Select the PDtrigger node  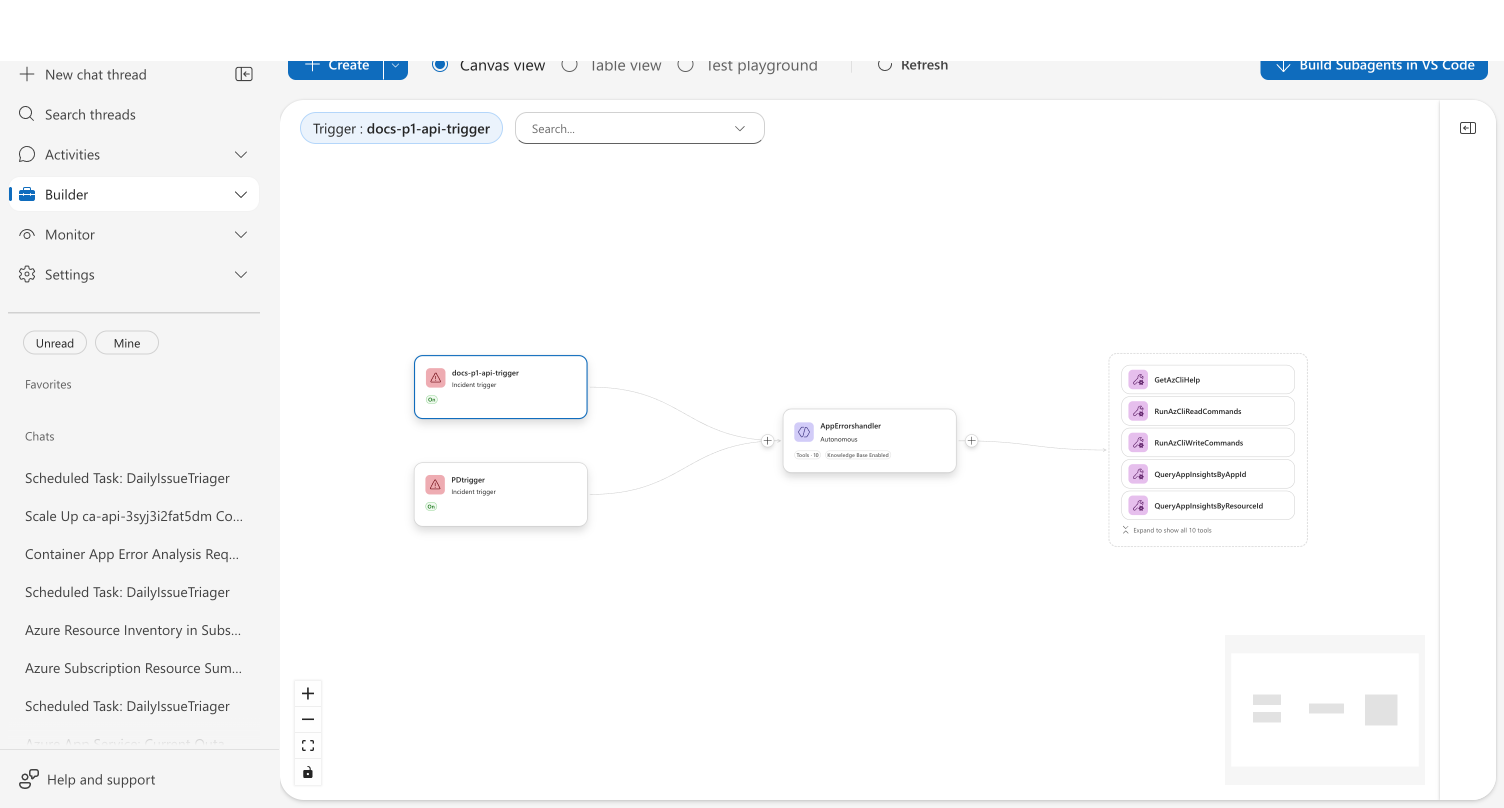point(501,494)
